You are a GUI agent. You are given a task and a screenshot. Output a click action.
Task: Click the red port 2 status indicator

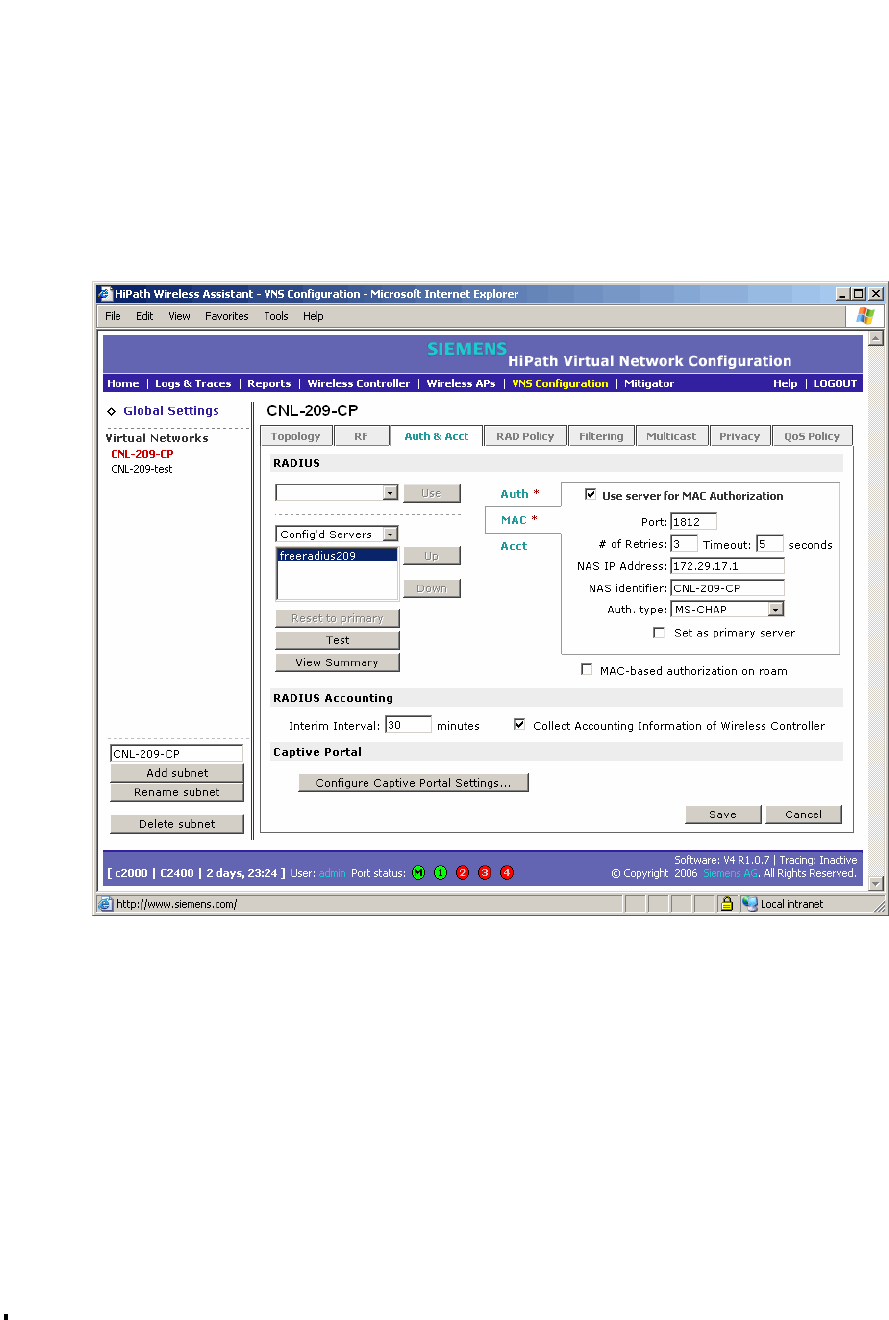pyautogui.click(x=462, y=873)
